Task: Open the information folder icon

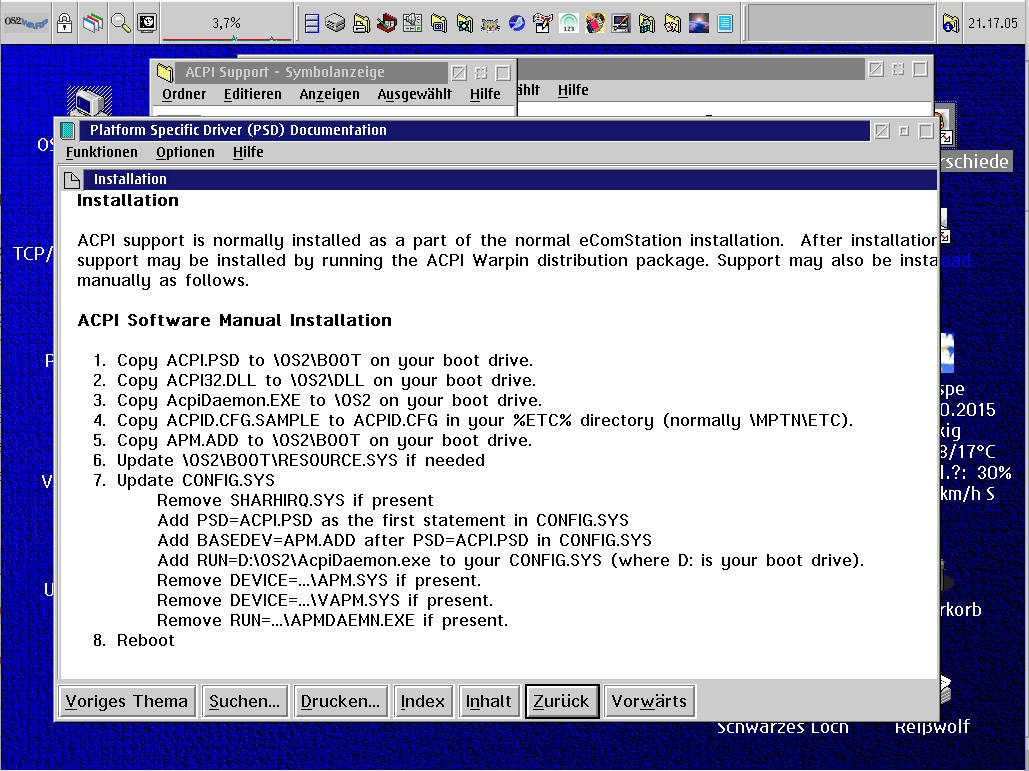Action: pos(950,24)
